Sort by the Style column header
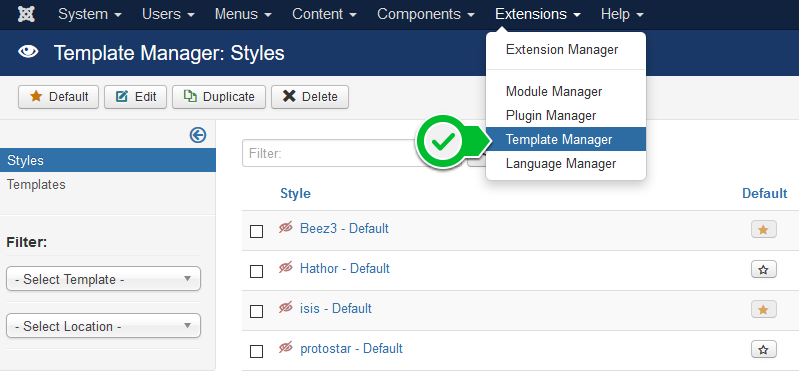799x379 pixels. pos(296,194)
